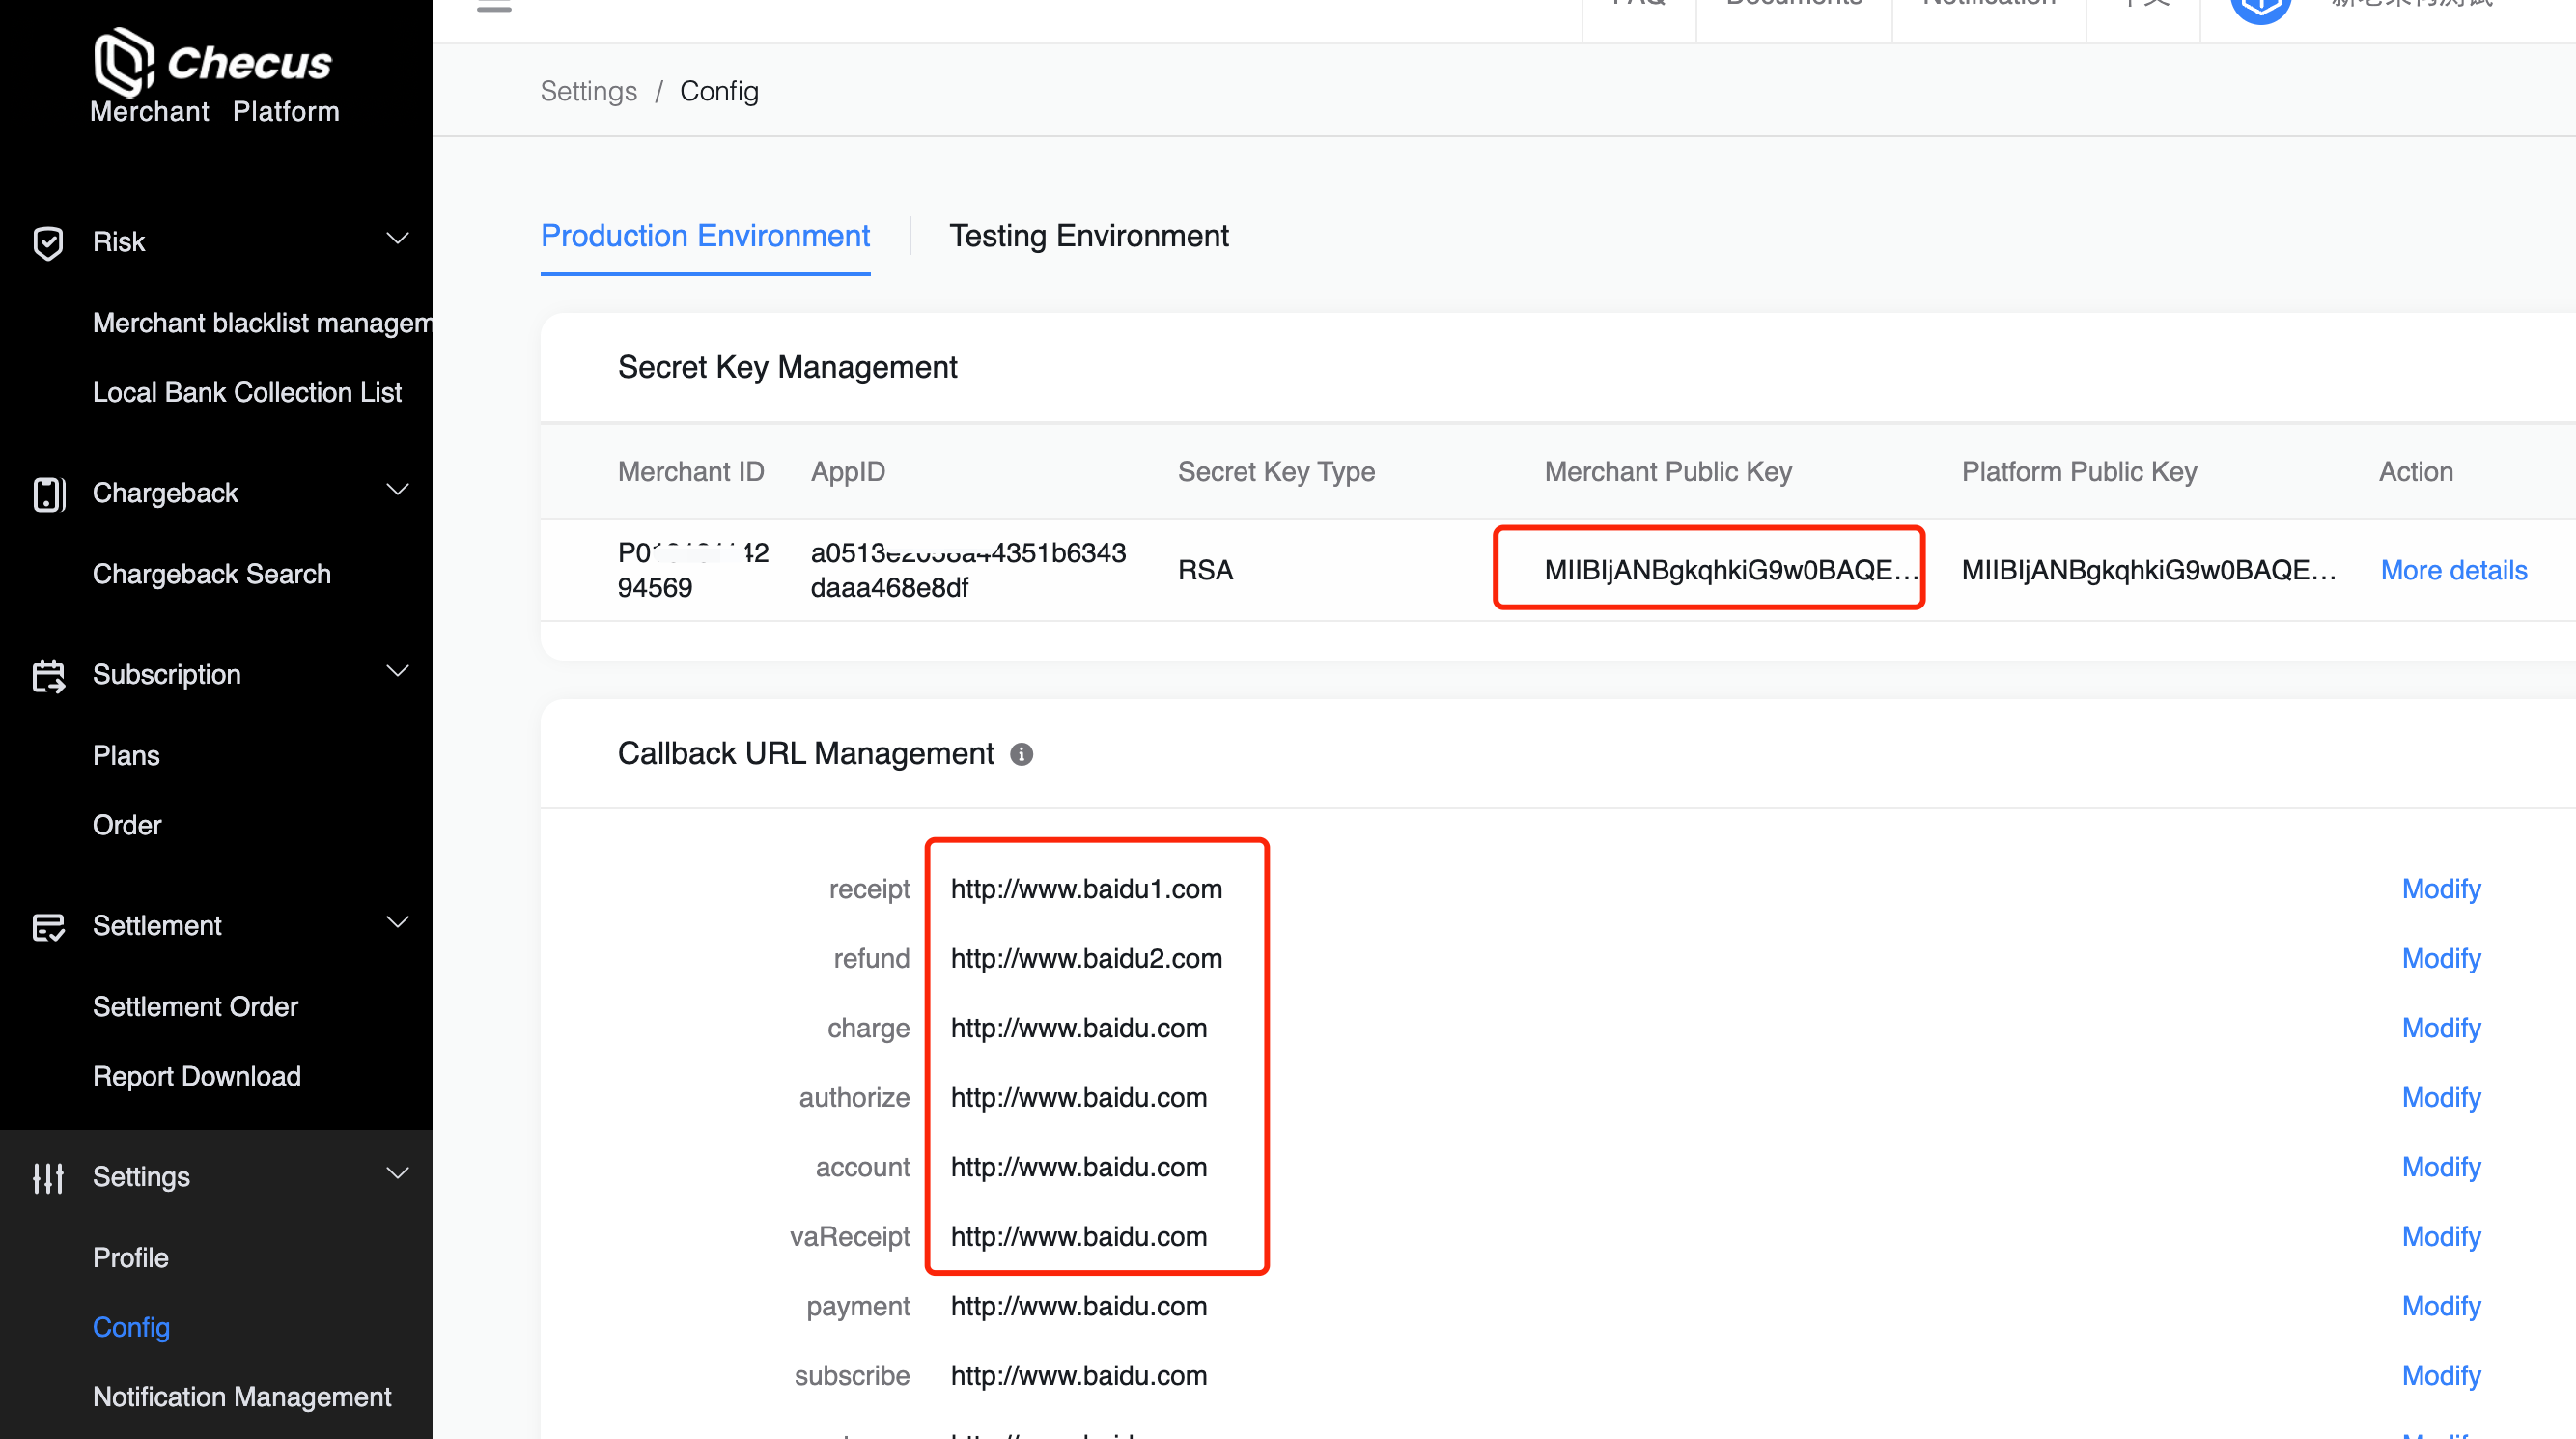Open Plans under Subscription
Image resolution: width=2576 pixels, height=1439 pixels.
[x=126, y=756]
